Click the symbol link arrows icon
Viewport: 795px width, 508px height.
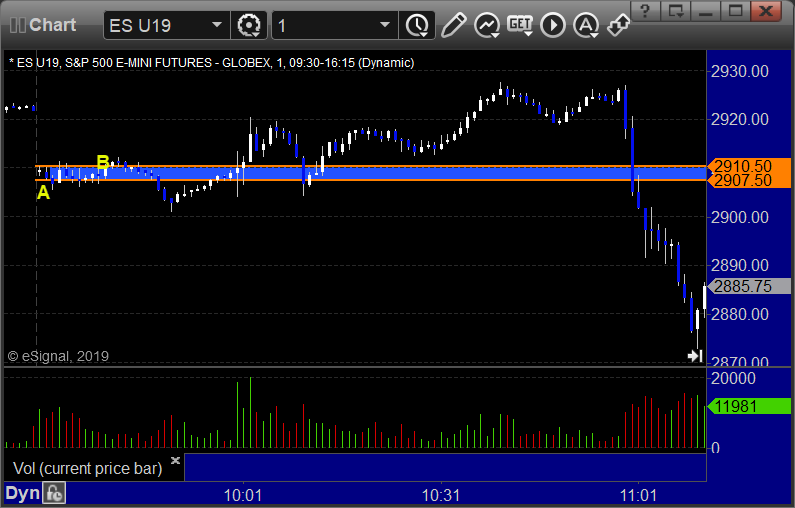(618, 25)
